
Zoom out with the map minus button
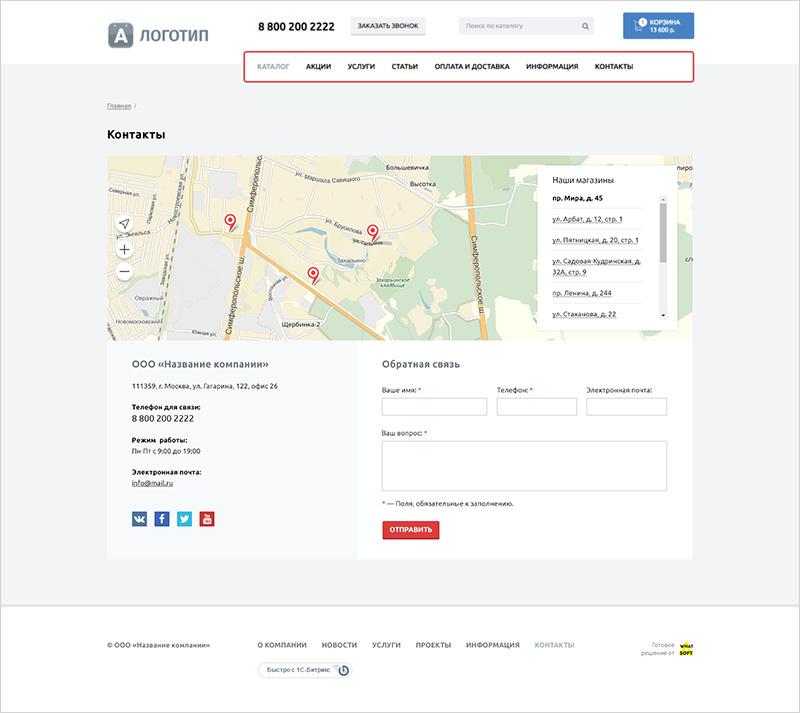point(123,271)
